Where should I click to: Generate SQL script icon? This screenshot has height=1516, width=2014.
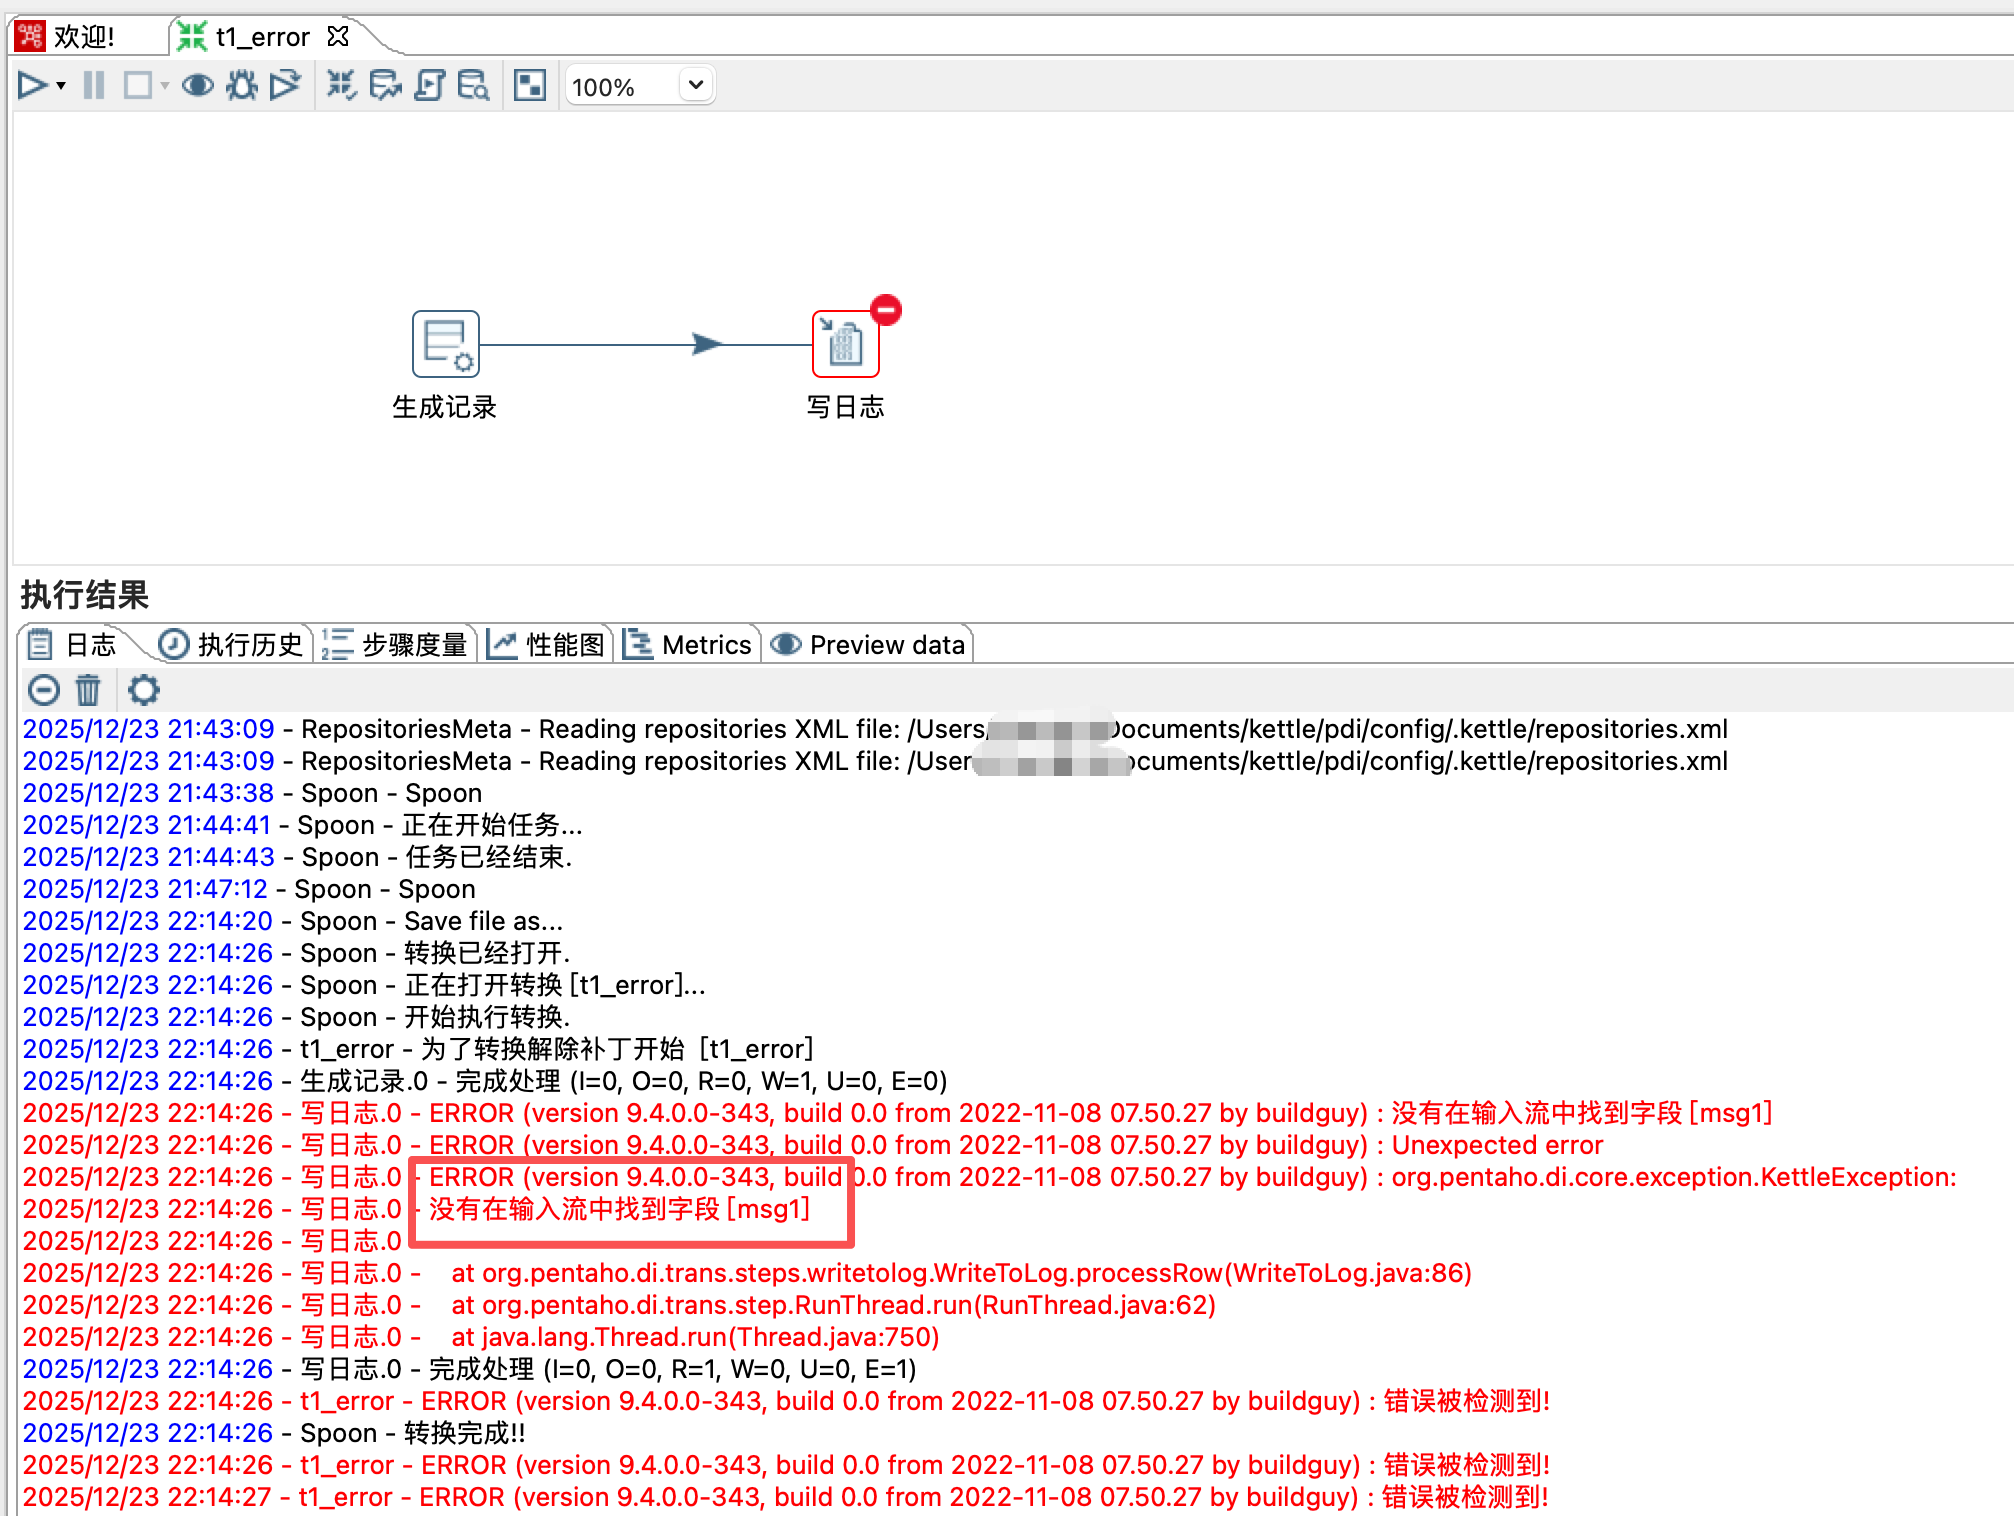[429, 86]
